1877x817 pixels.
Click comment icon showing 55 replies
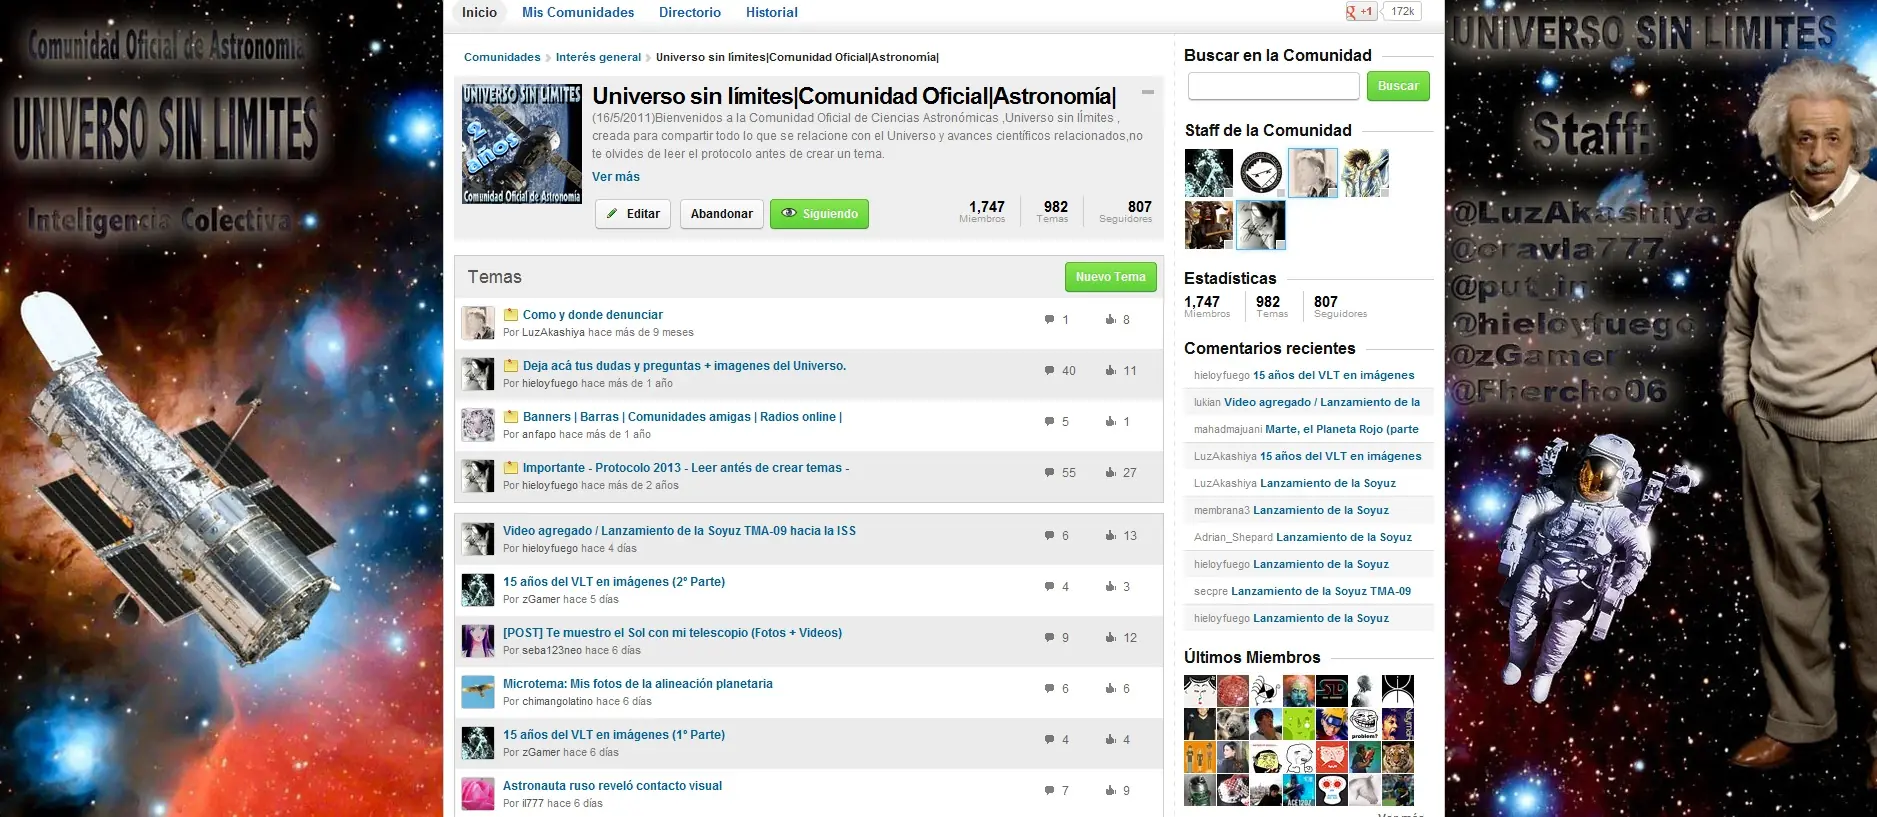[1049, 473]
